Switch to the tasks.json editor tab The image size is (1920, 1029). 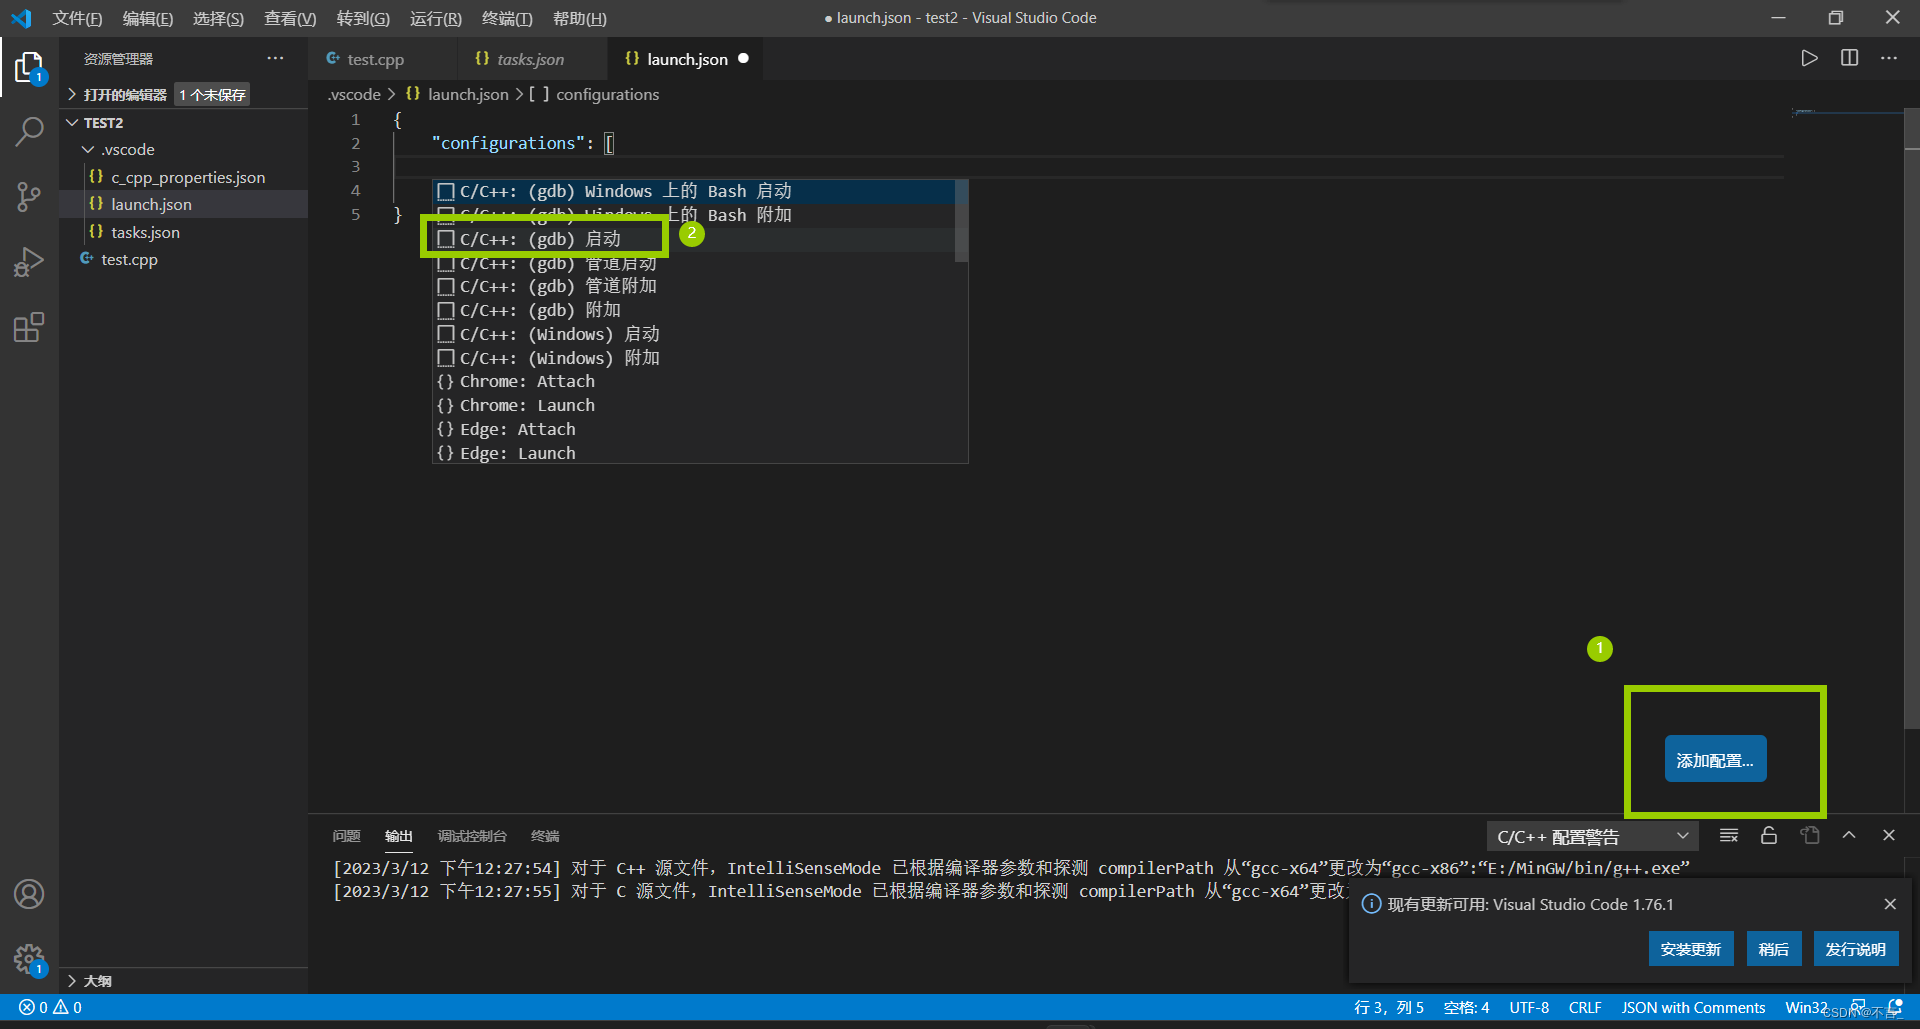(533, 59)
